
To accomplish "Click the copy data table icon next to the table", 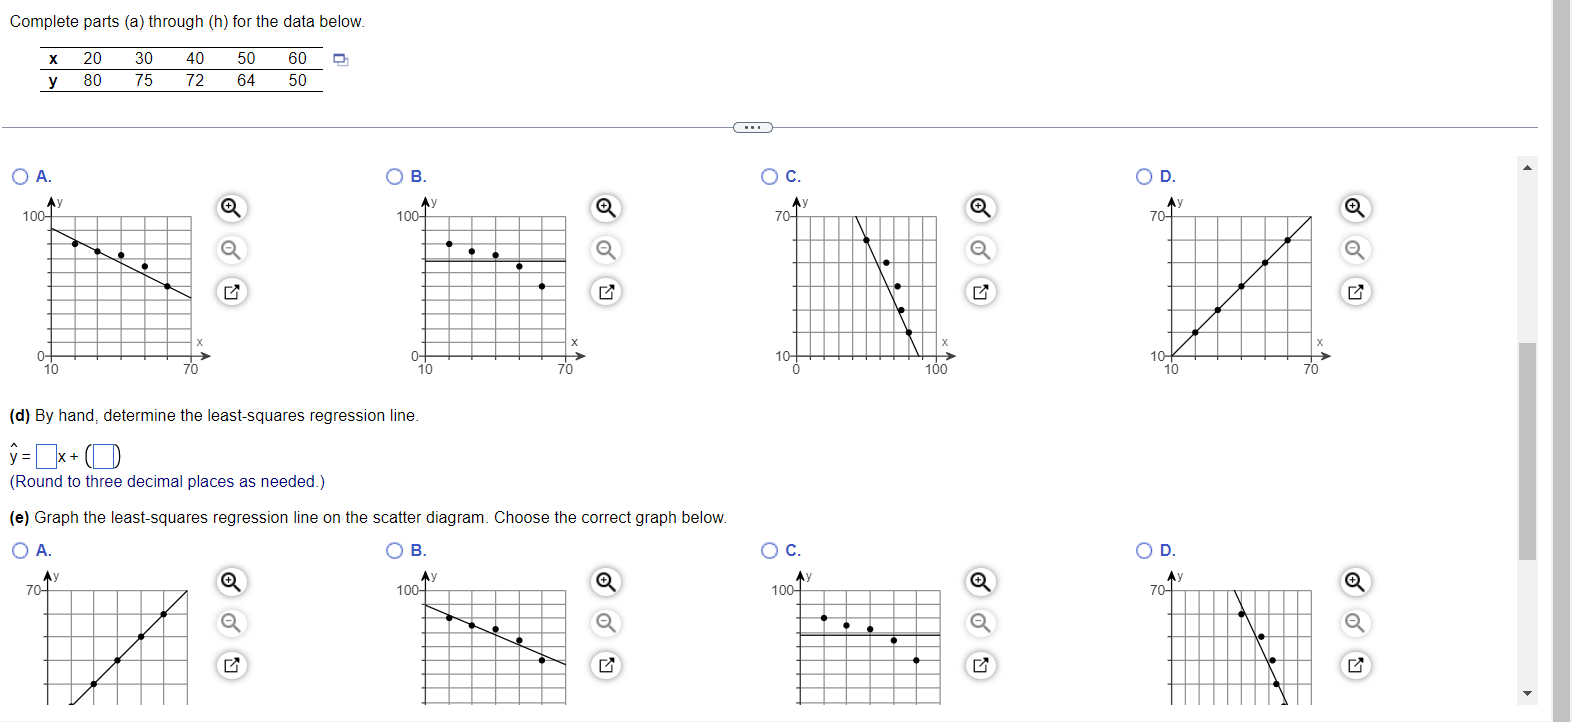I will click(341, 61).
